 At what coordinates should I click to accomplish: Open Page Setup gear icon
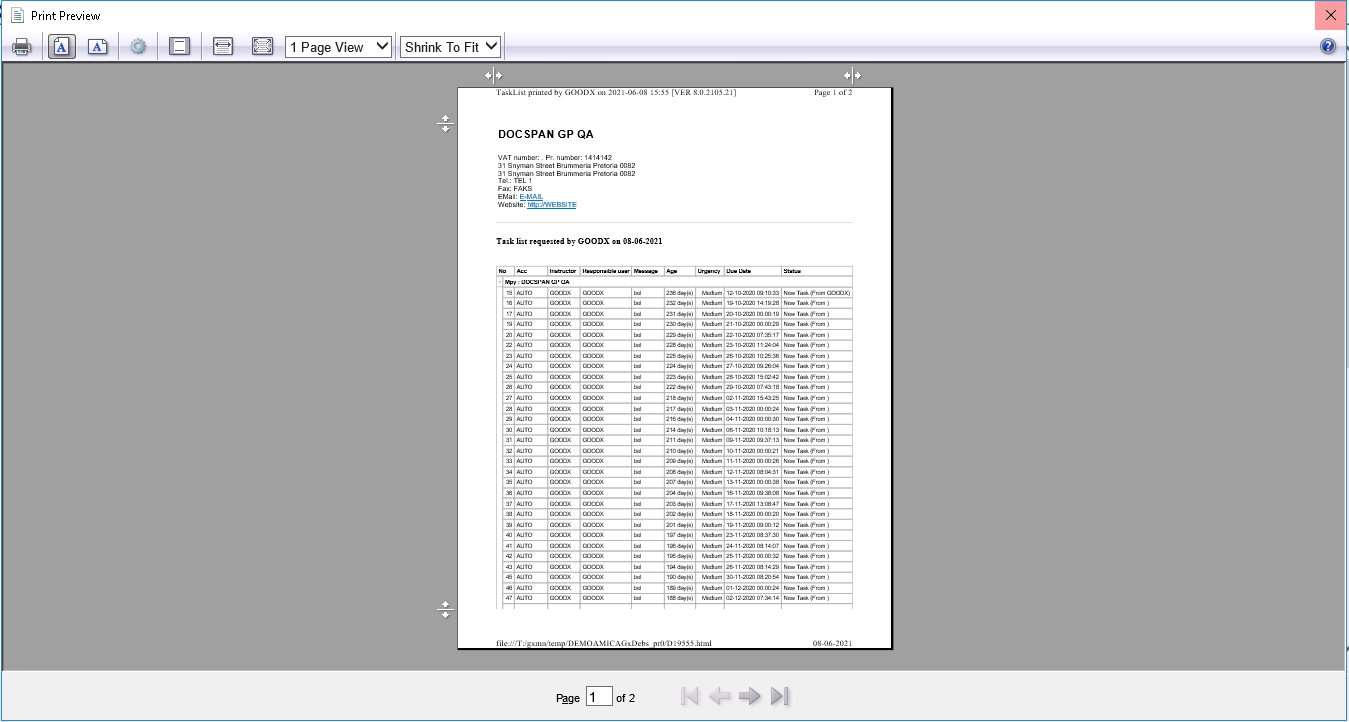pyautogui.click(x=138, y=47)
